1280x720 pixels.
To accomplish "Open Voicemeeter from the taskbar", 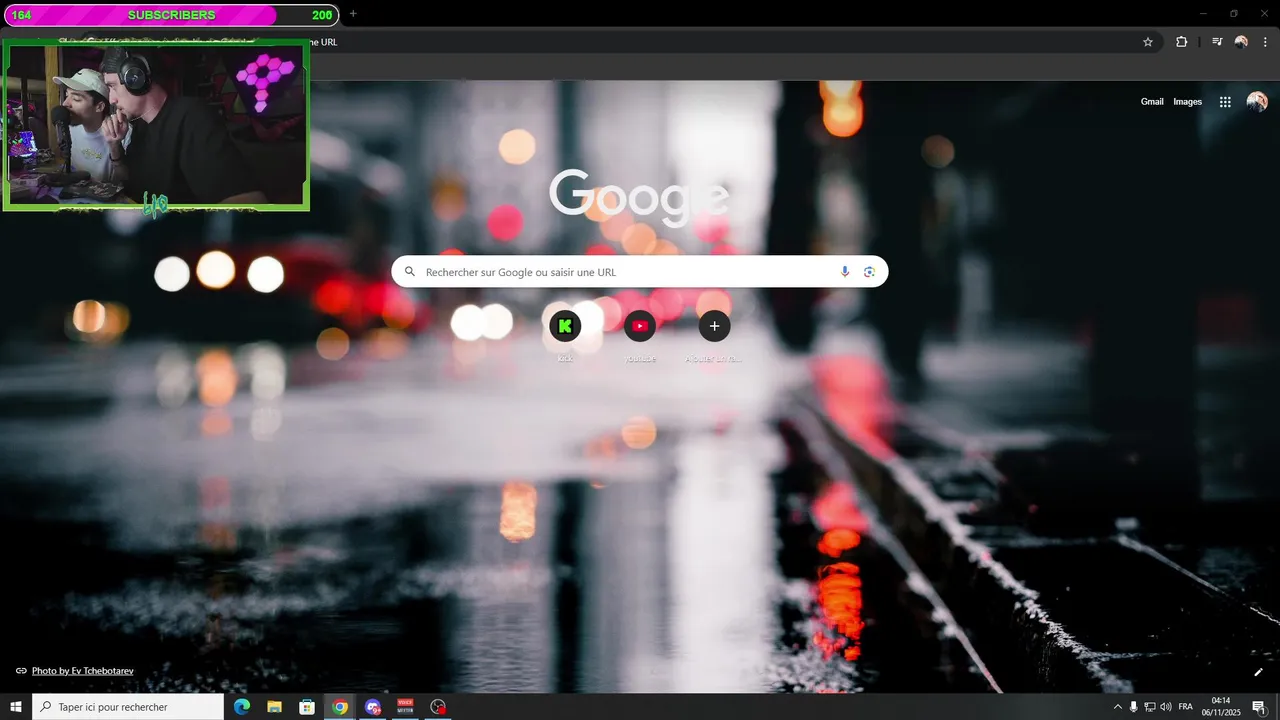I will pyautogui.click(x=405, y=707).
